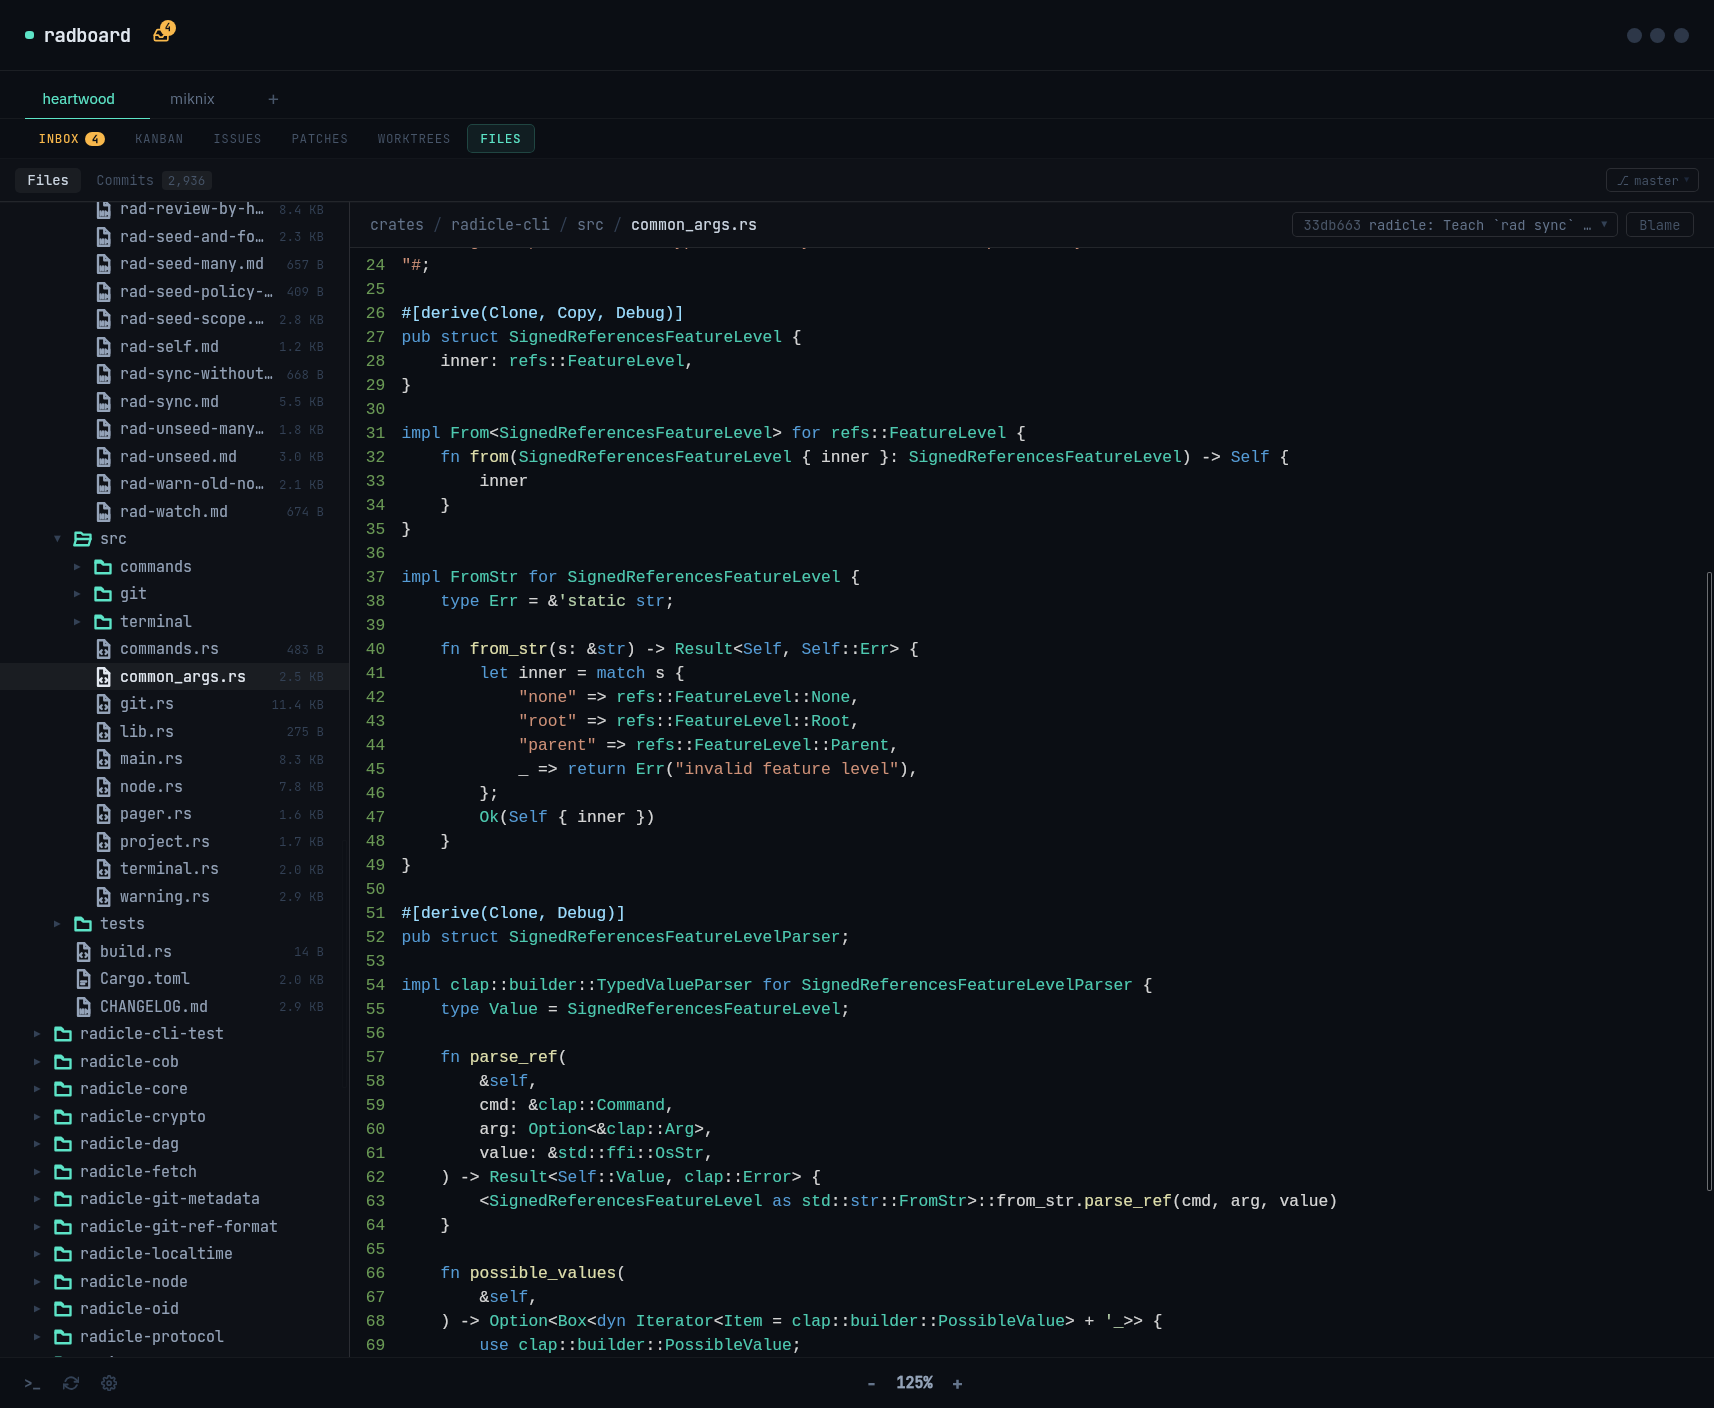Click the markdown icon for rad-sync.md
Screen dimensions: 1714x1408
[103, 402]
